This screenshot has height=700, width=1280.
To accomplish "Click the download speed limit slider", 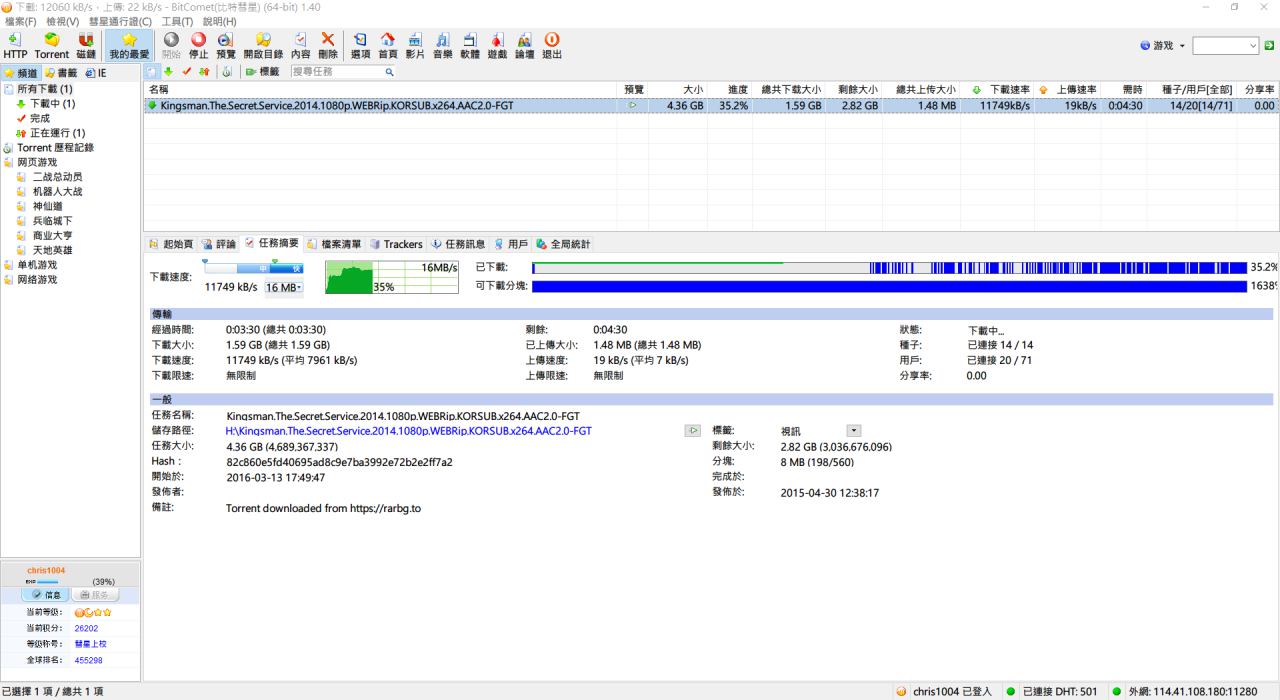I will [253, 267].
